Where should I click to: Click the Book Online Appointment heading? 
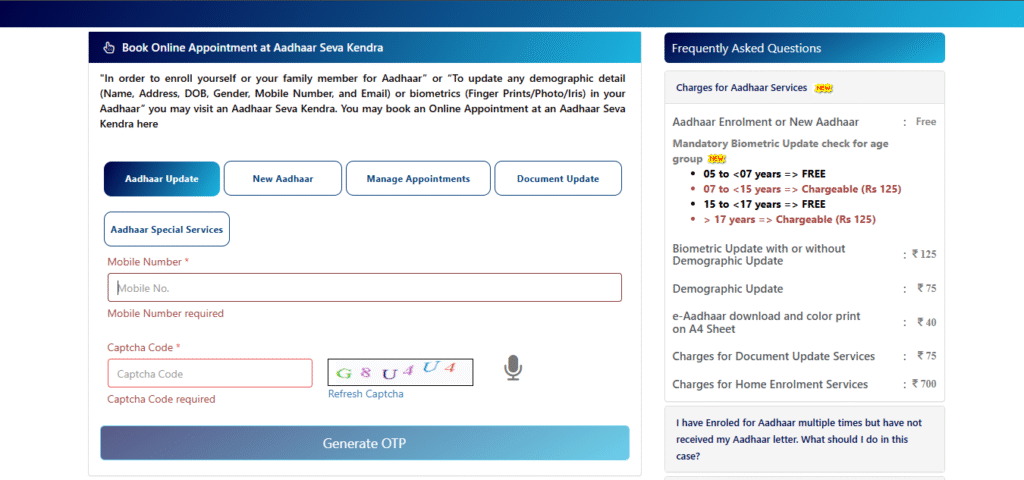point(252,48)
